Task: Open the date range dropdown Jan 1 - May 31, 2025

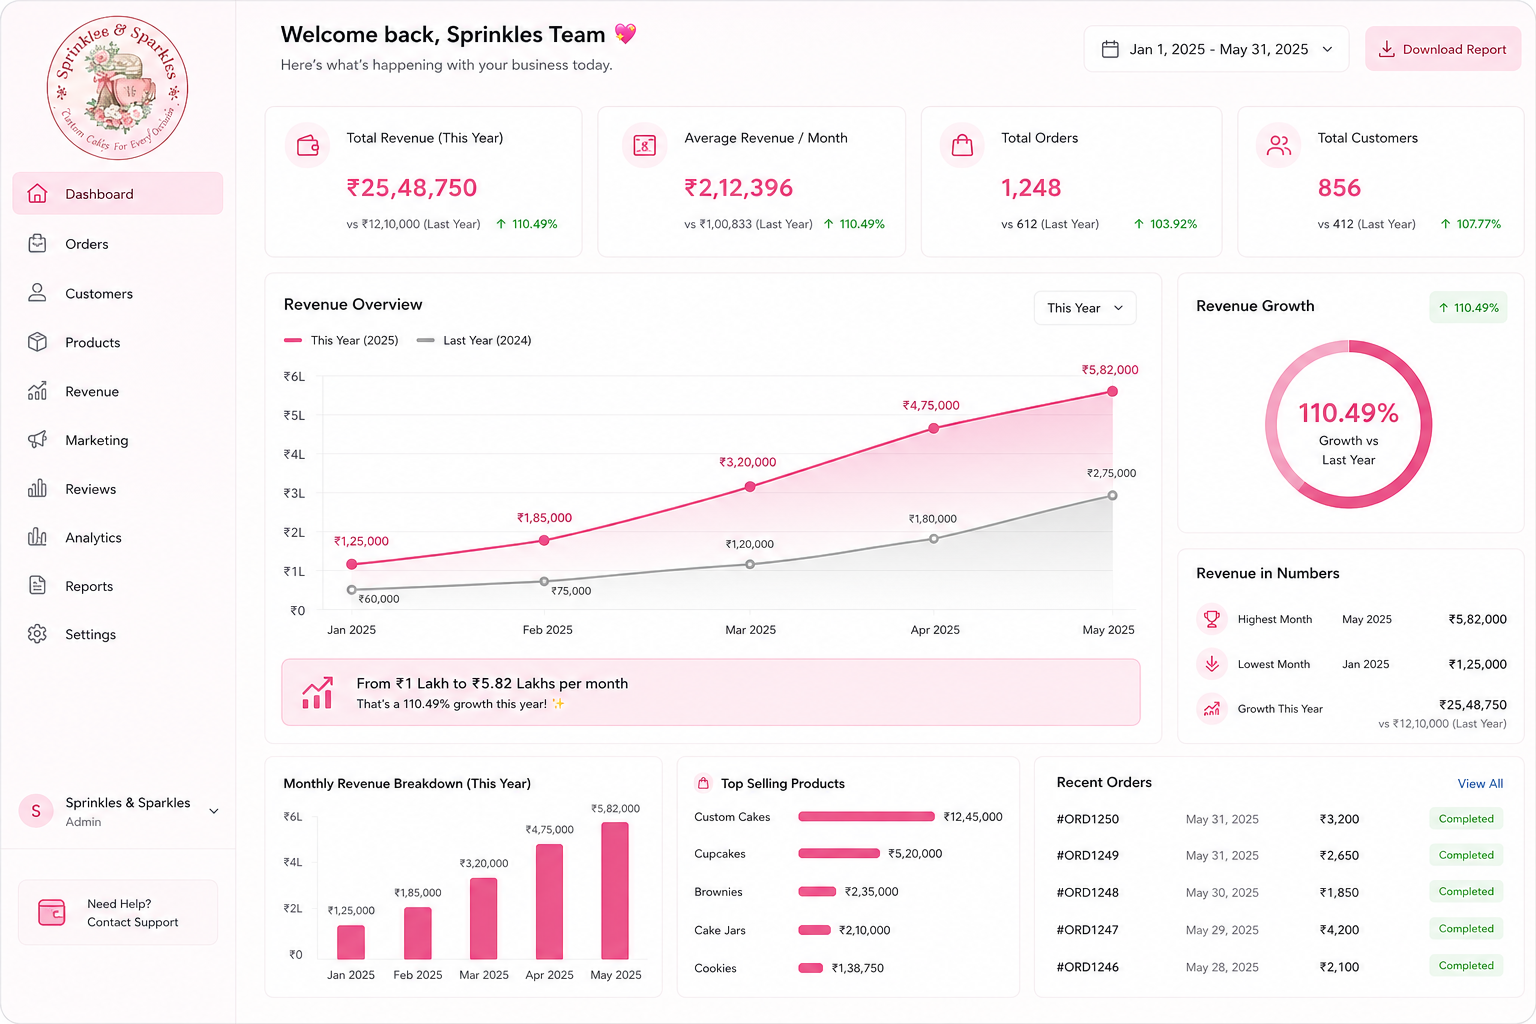Action: click(x=1216, y=49)
